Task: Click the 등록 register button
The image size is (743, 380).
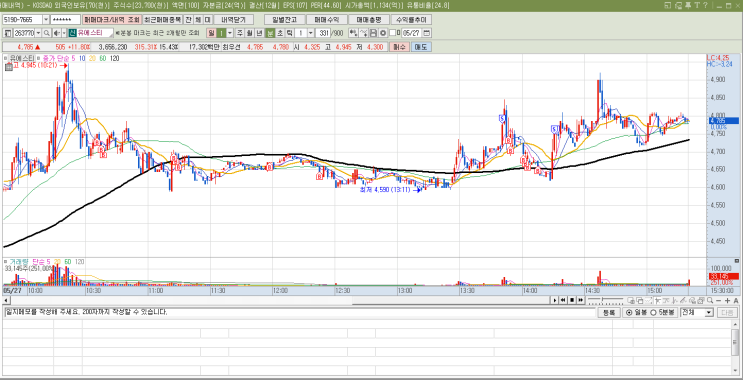Action: point(609,312)
